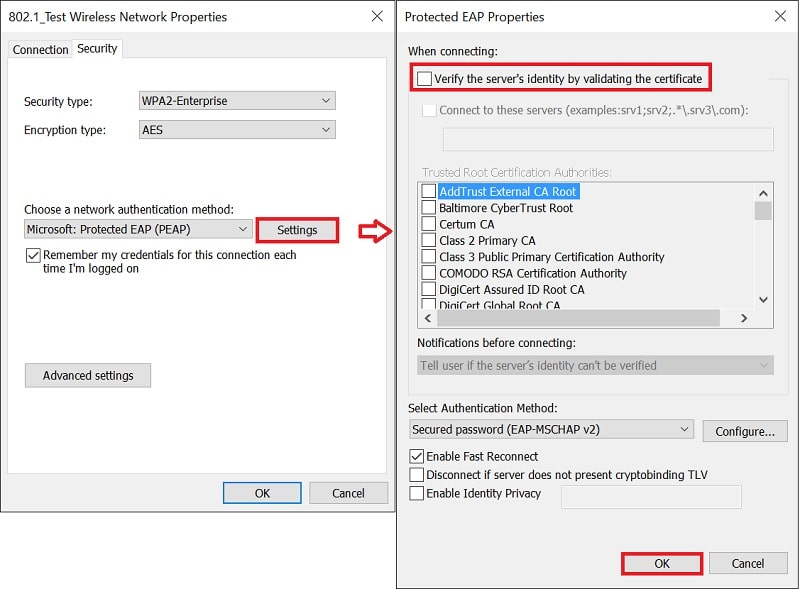Expand network authentication method PEAP dropdown
Viewport: 800px width, 589px height.
tap(138, 229)
